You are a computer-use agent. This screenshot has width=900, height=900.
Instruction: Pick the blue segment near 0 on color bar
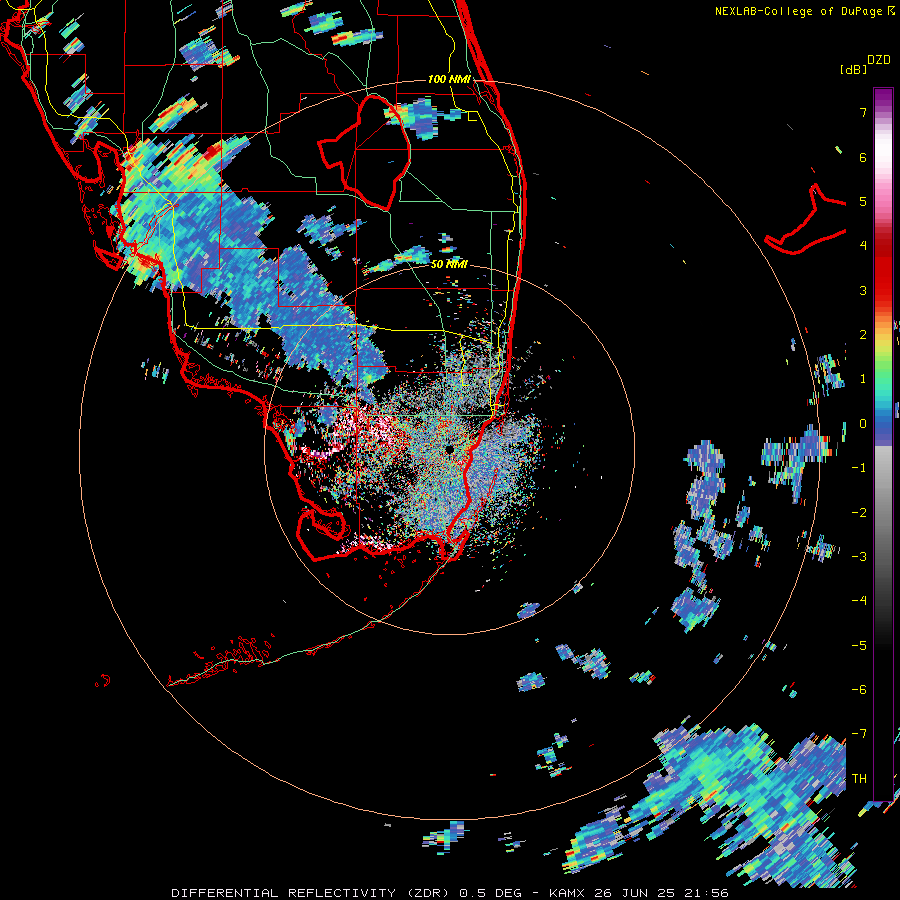coord(883,423)
